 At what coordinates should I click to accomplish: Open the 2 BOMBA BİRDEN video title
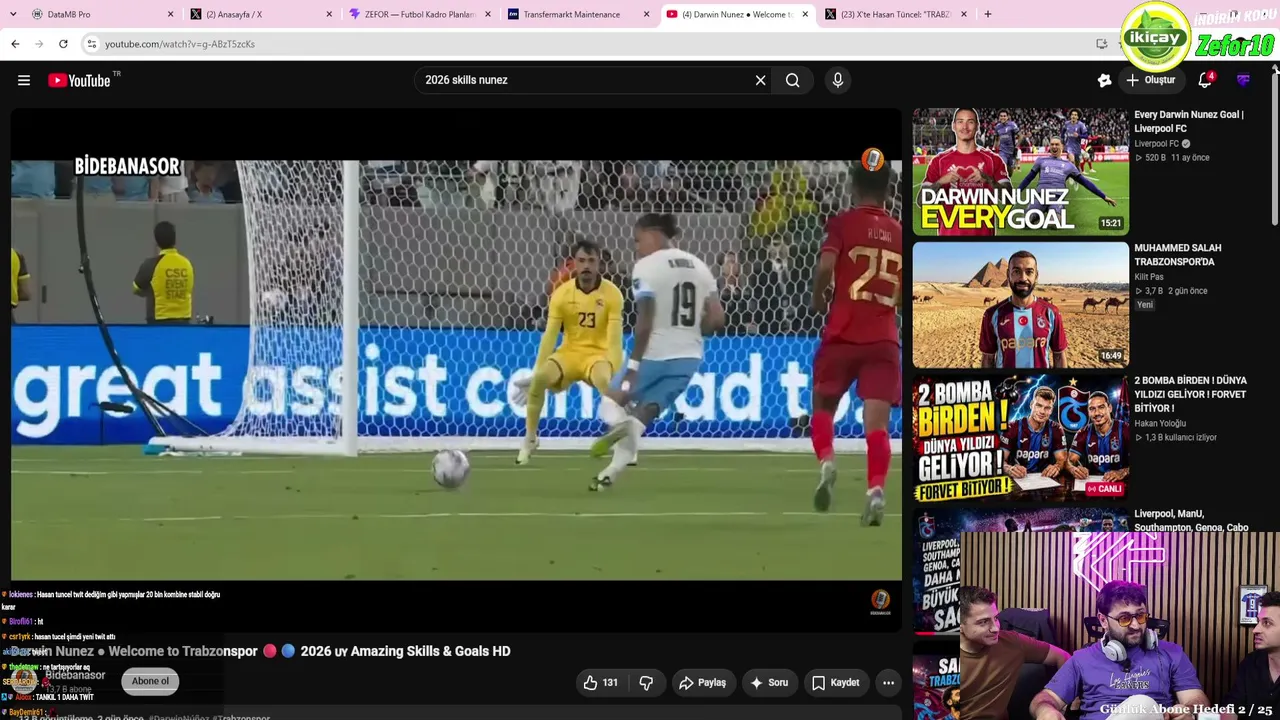(x=1190, y=394)
